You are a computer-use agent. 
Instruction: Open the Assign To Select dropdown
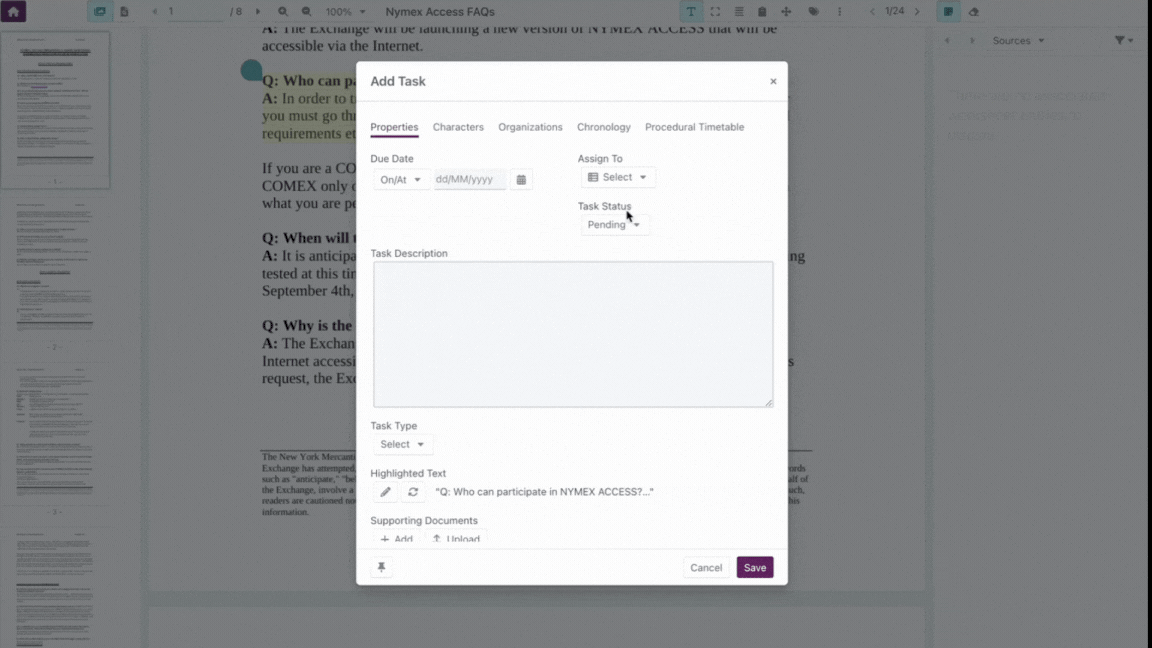pos(617,177)
